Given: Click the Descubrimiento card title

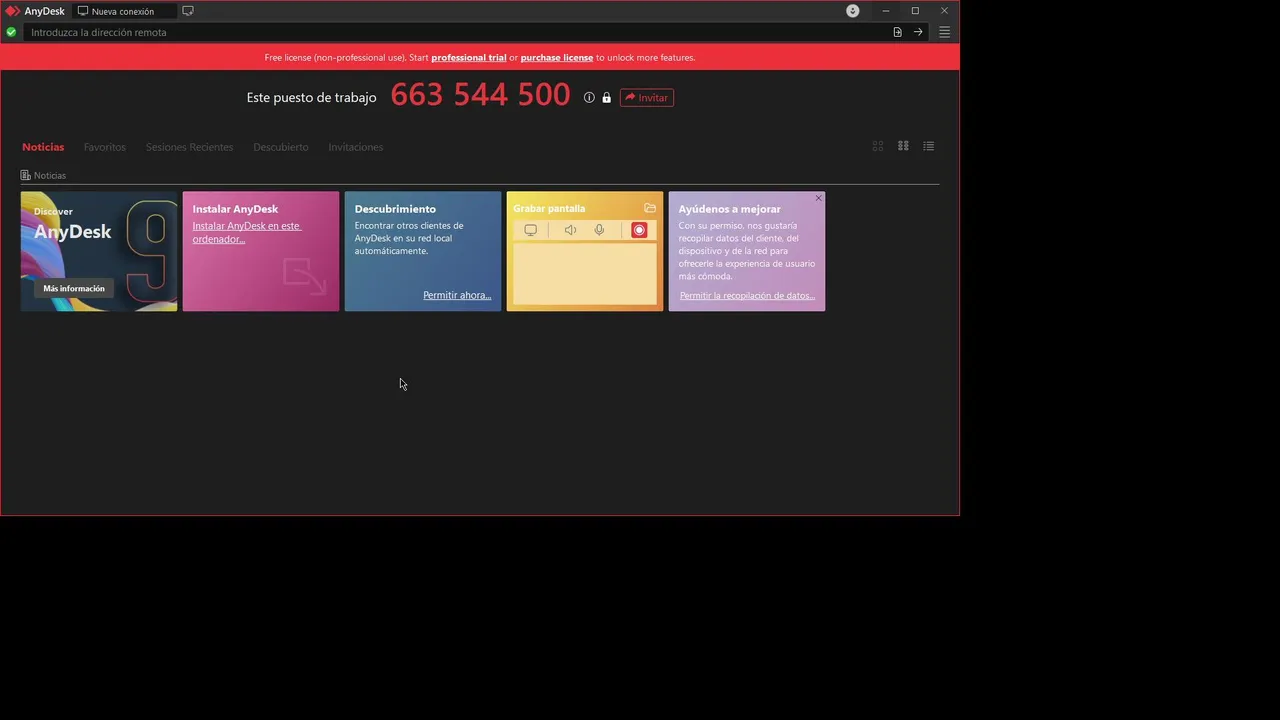Looking at the screenshot, I should (x=395, y=209).
